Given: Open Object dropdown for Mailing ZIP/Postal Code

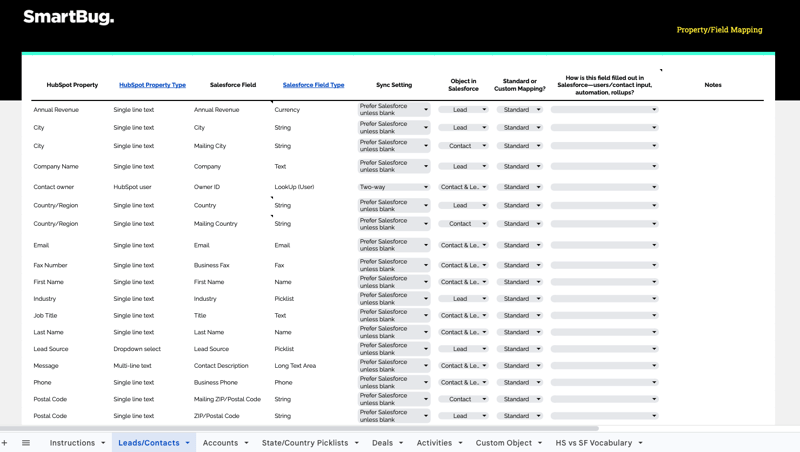Looking at the screenshot, I should [x=463, y=399].
